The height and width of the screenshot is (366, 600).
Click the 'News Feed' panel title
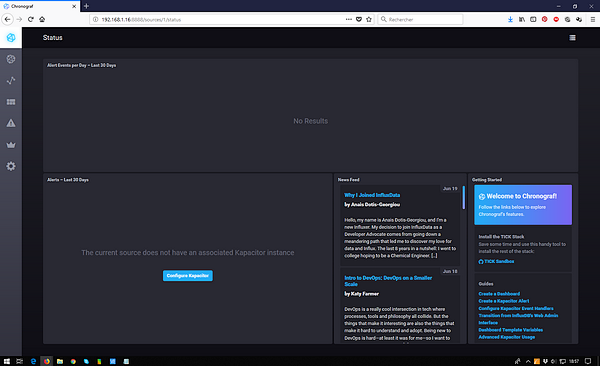[348, 180]
